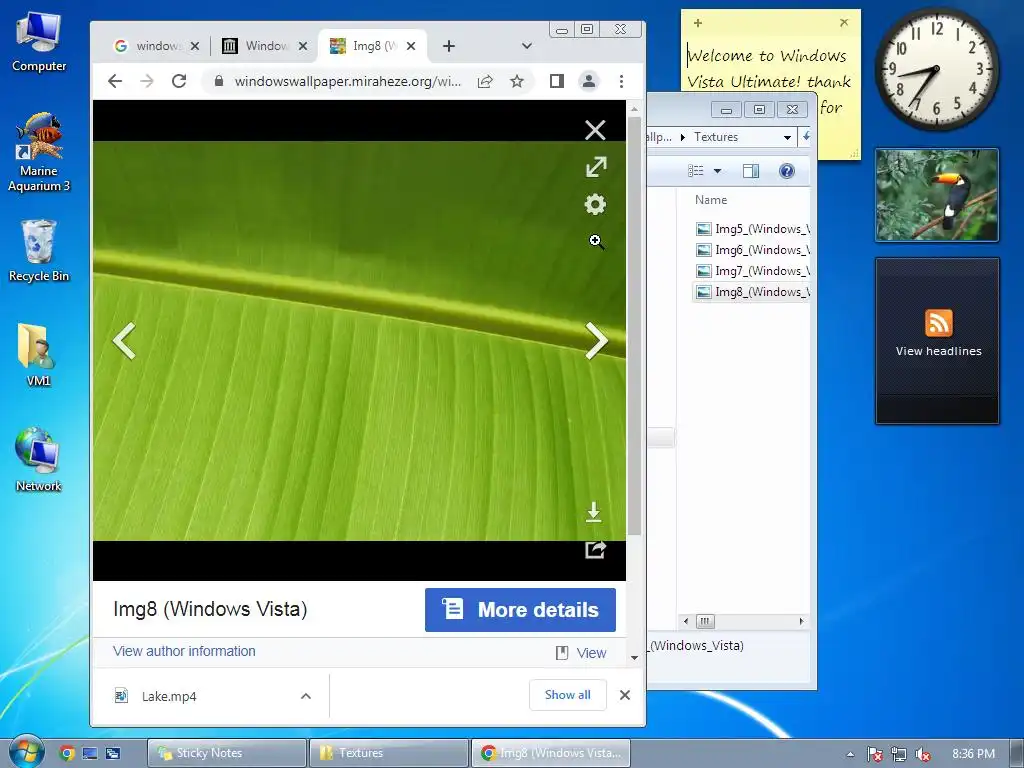Click Sticky Notes taskbar button

coord(227,753)
